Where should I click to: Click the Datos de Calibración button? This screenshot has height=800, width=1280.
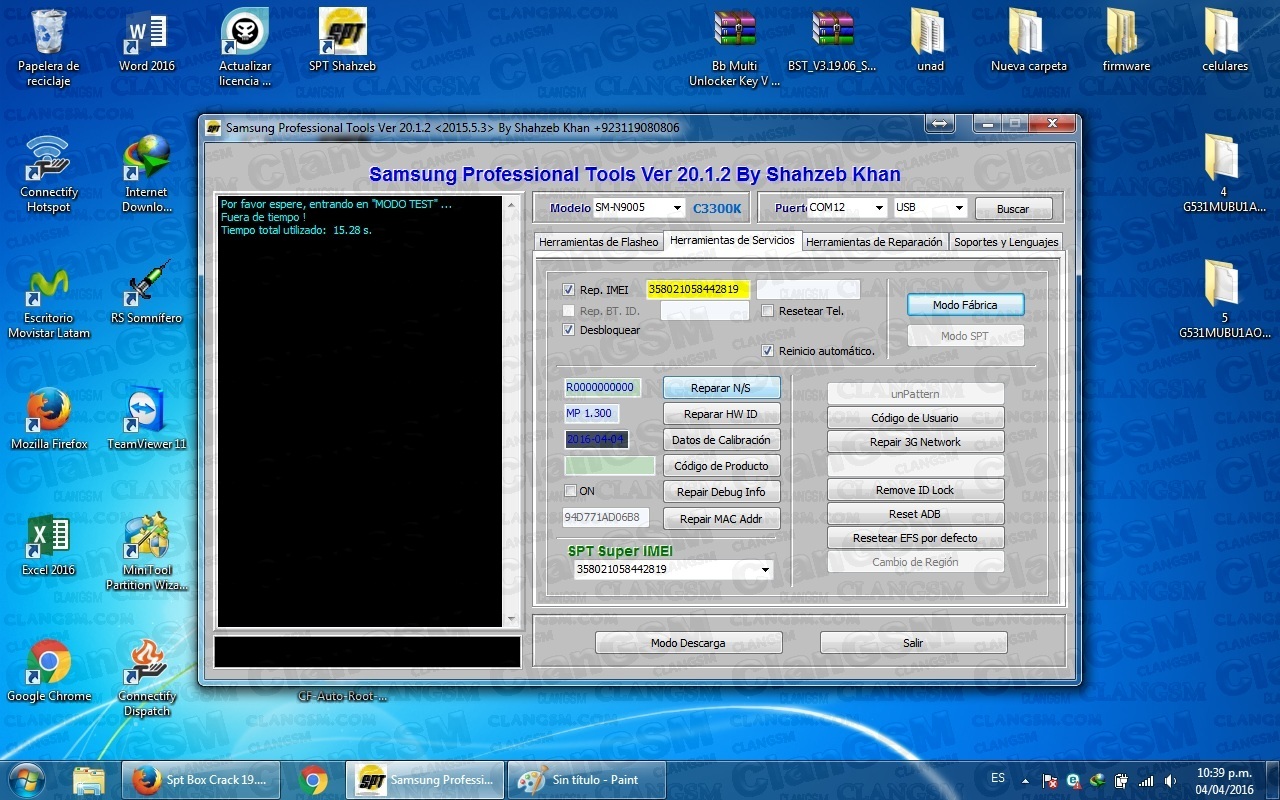pyautogui.click(x=721, y=440)
